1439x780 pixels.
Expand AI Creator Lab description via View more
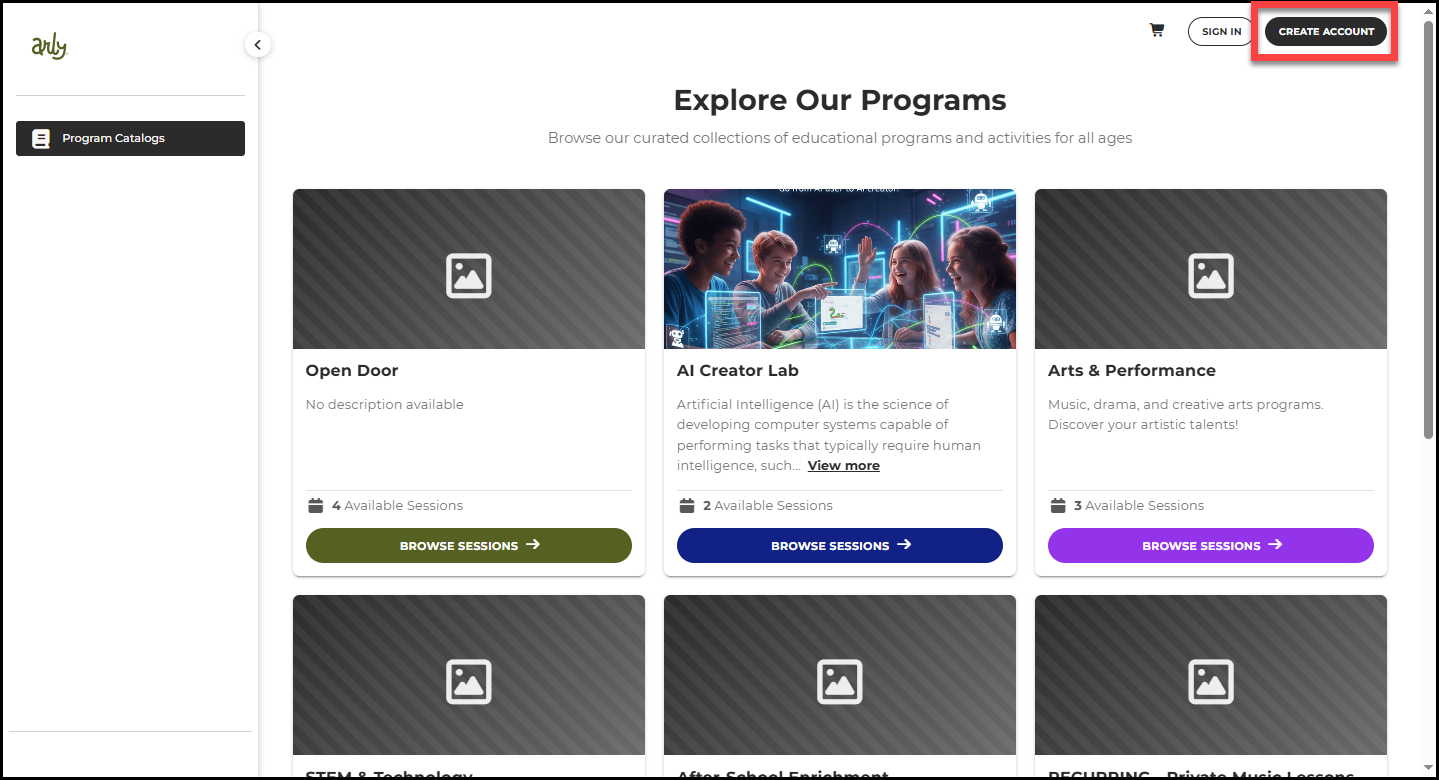[x=844, y=465]
